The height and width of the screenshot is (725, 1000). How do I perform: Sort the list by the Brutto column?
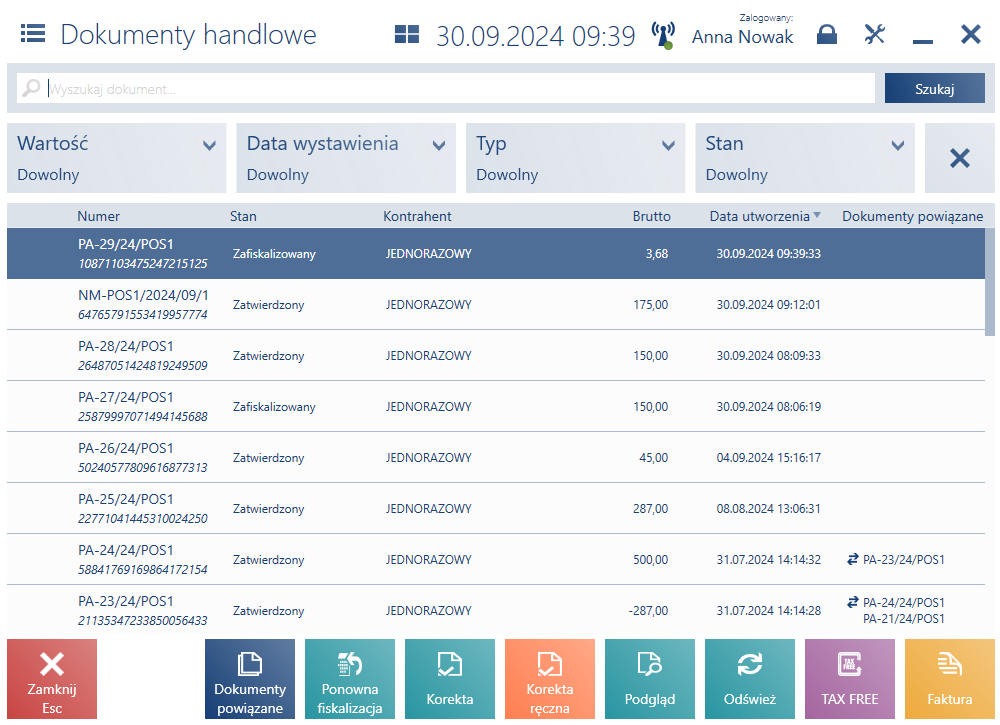click(651, 216)
